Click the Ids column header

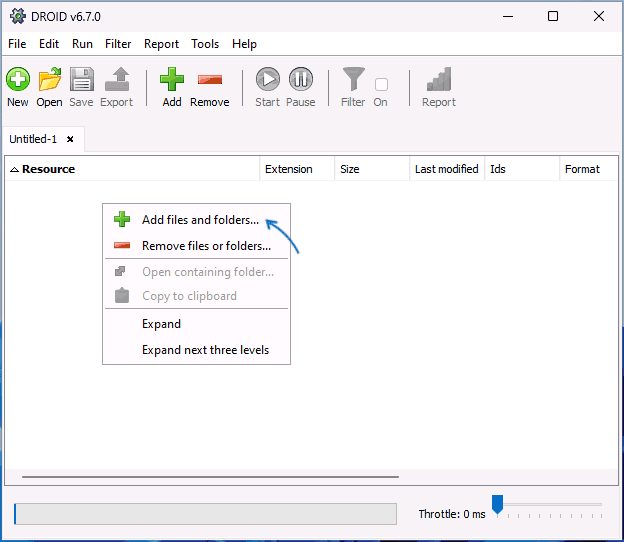[522, 169]
